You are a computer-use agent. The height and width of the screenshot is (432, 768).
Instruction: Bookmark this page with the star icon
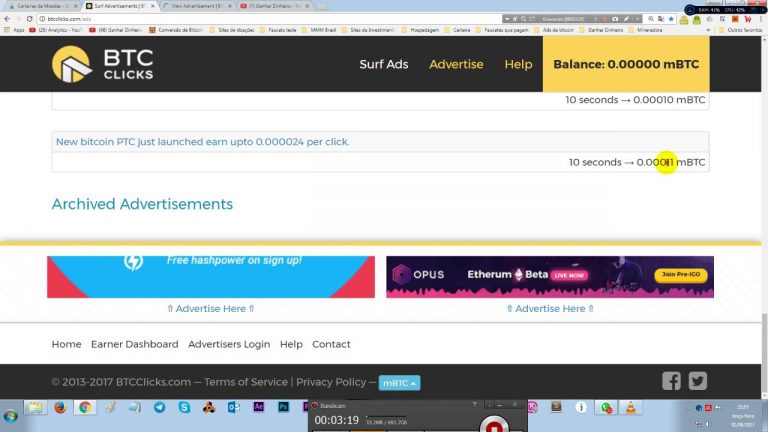click(671, 19)
